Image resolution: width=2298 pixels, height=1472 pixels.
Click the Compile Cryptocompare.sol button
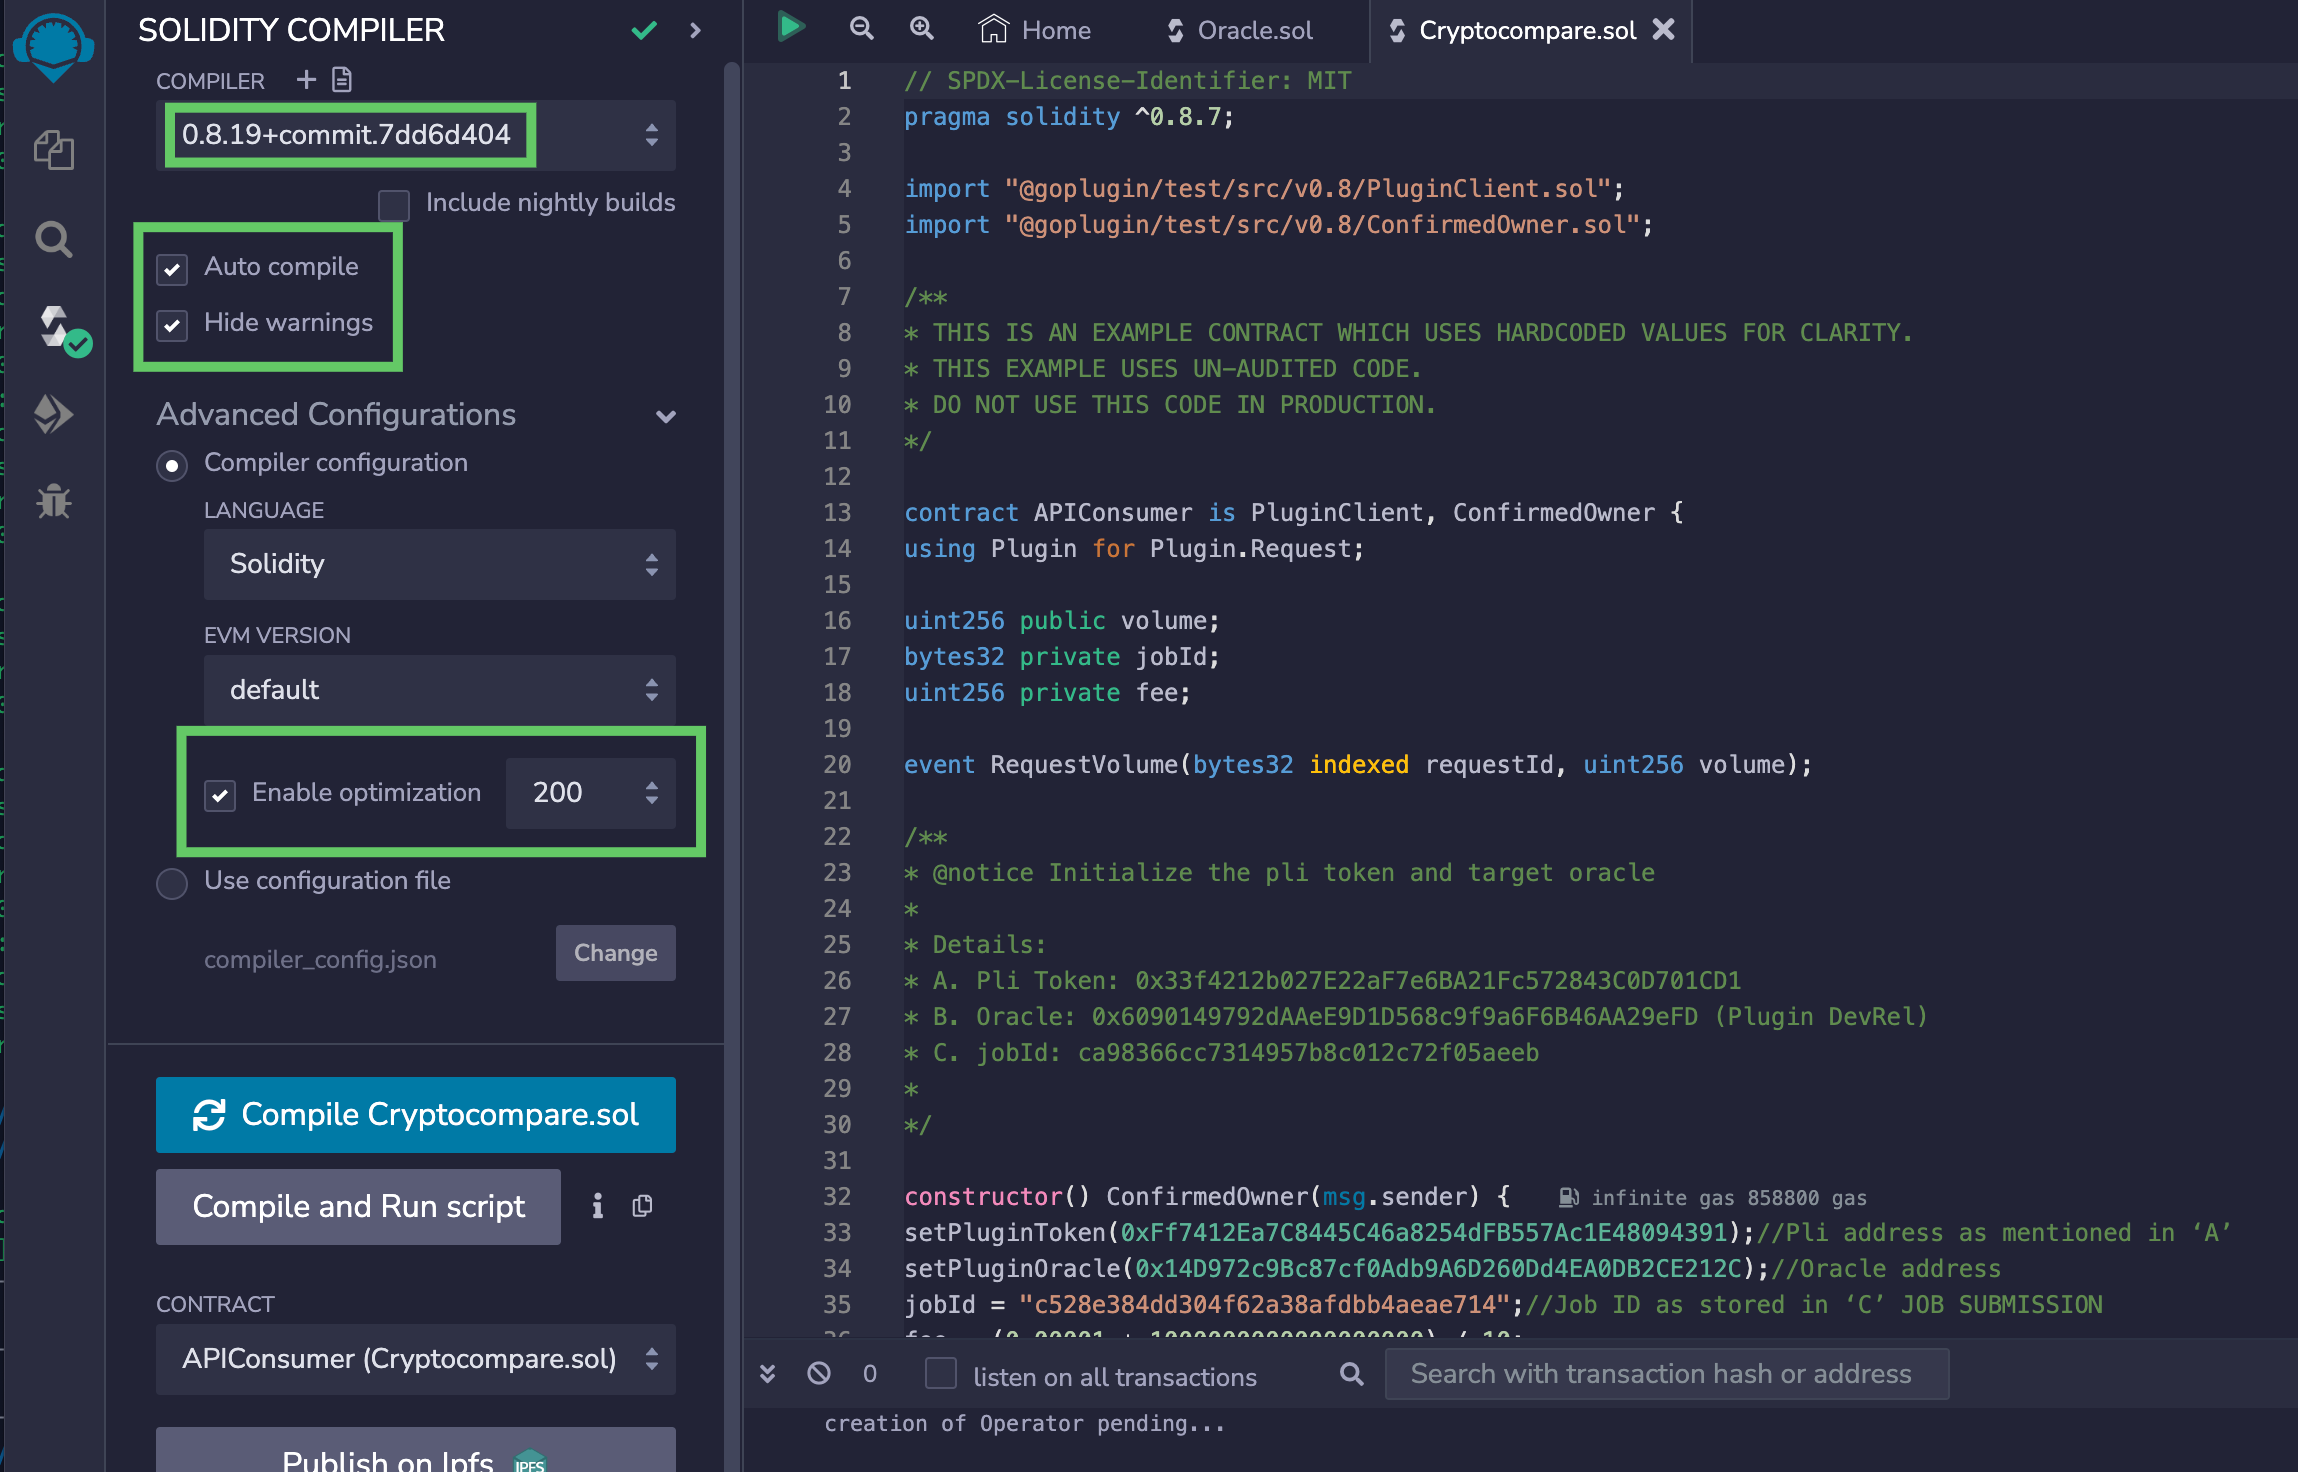click(415, 1114)
